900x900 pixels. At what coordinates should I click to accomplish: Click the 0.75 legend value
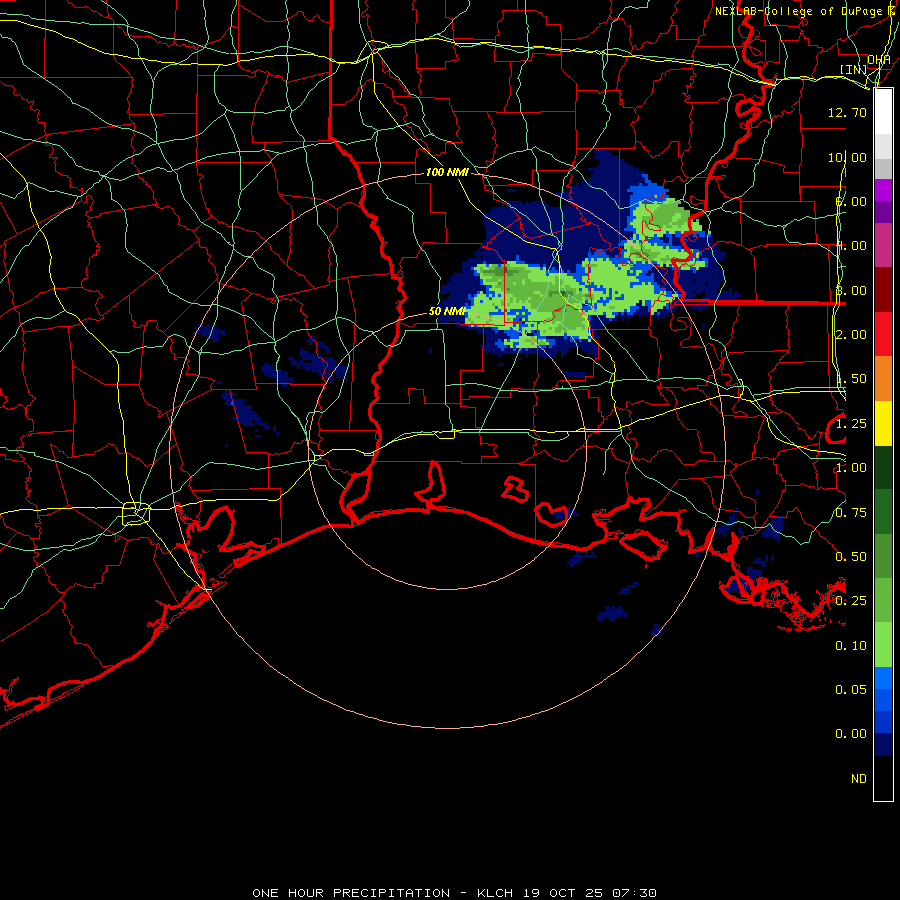coord(851,513)
